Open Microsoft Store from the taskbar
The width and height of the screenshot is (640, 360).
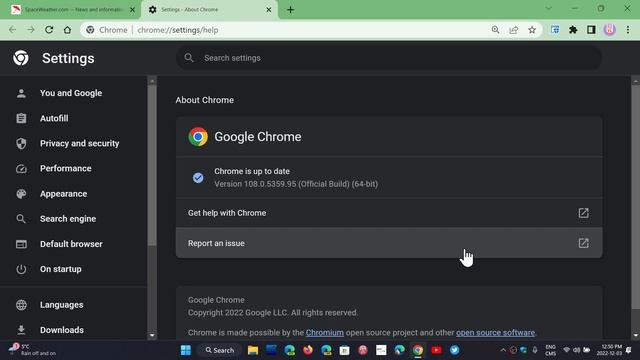tap(344, 350)
